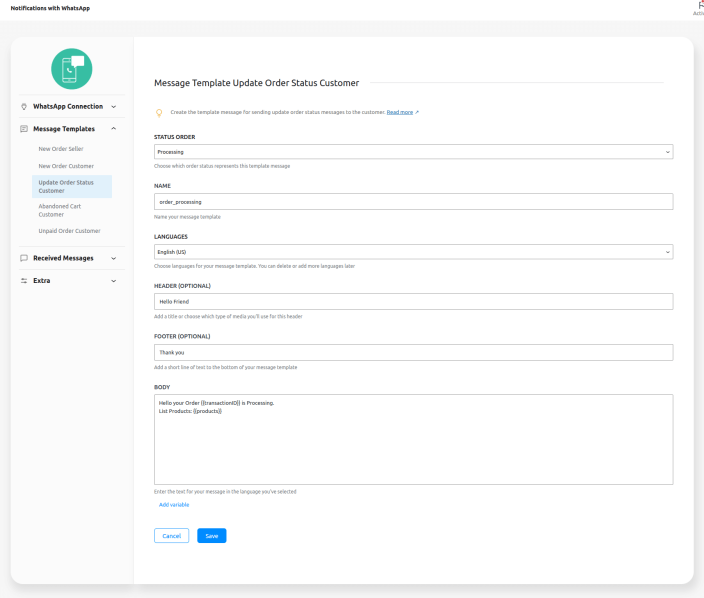Screen dimensions: 704x598
Task: Save the message template
Action: [212, 536]
